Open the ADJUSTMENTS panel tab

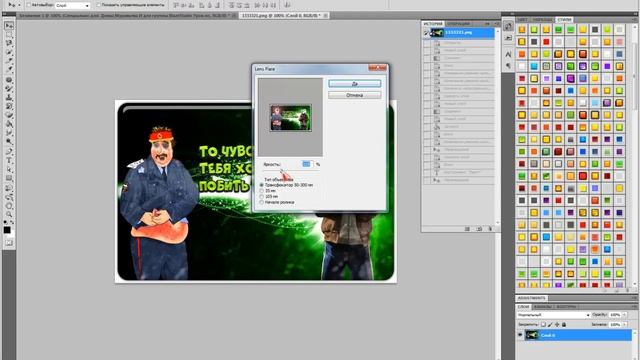[532, 298]
